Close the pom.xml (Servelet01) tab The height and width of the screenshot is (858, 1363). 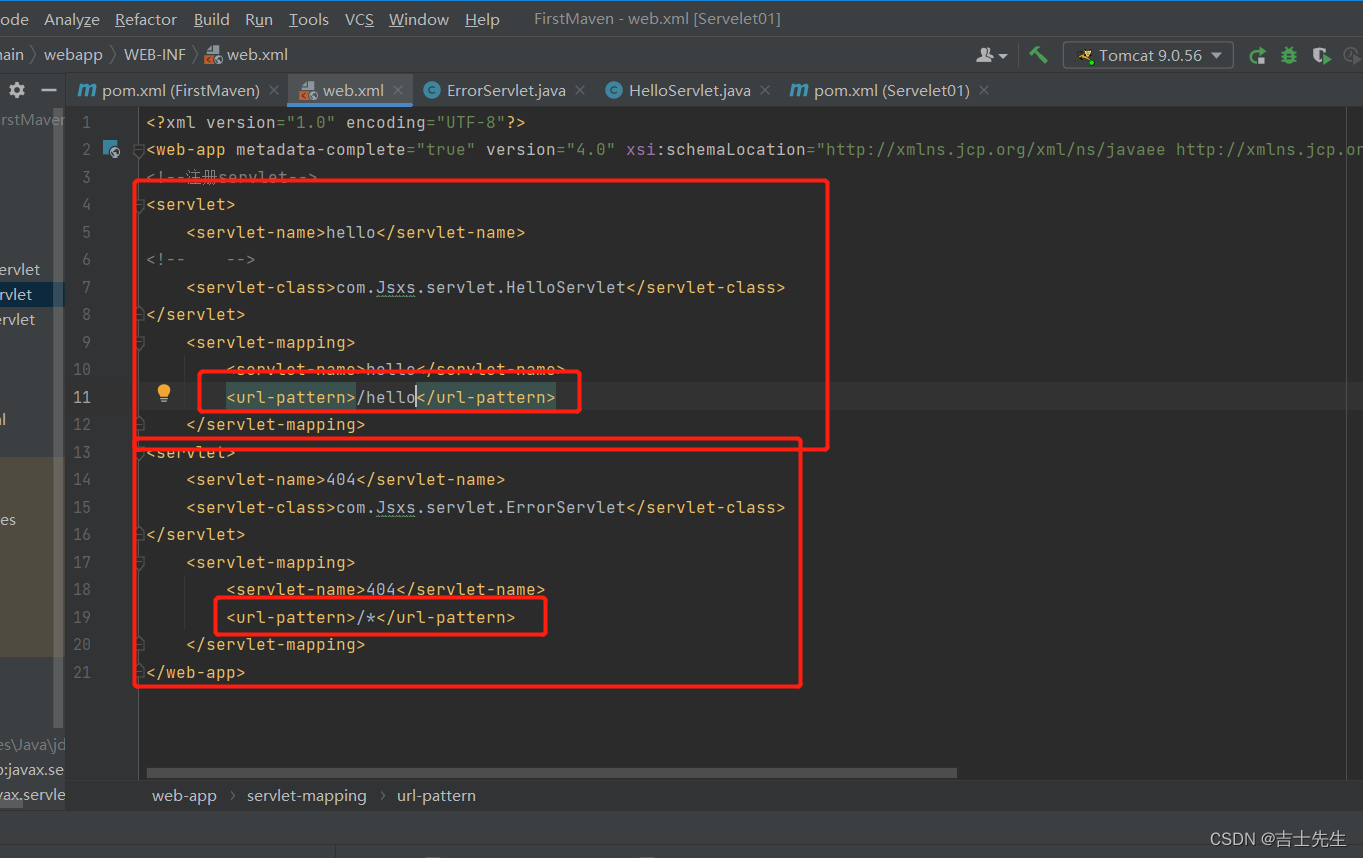(984, 90)
